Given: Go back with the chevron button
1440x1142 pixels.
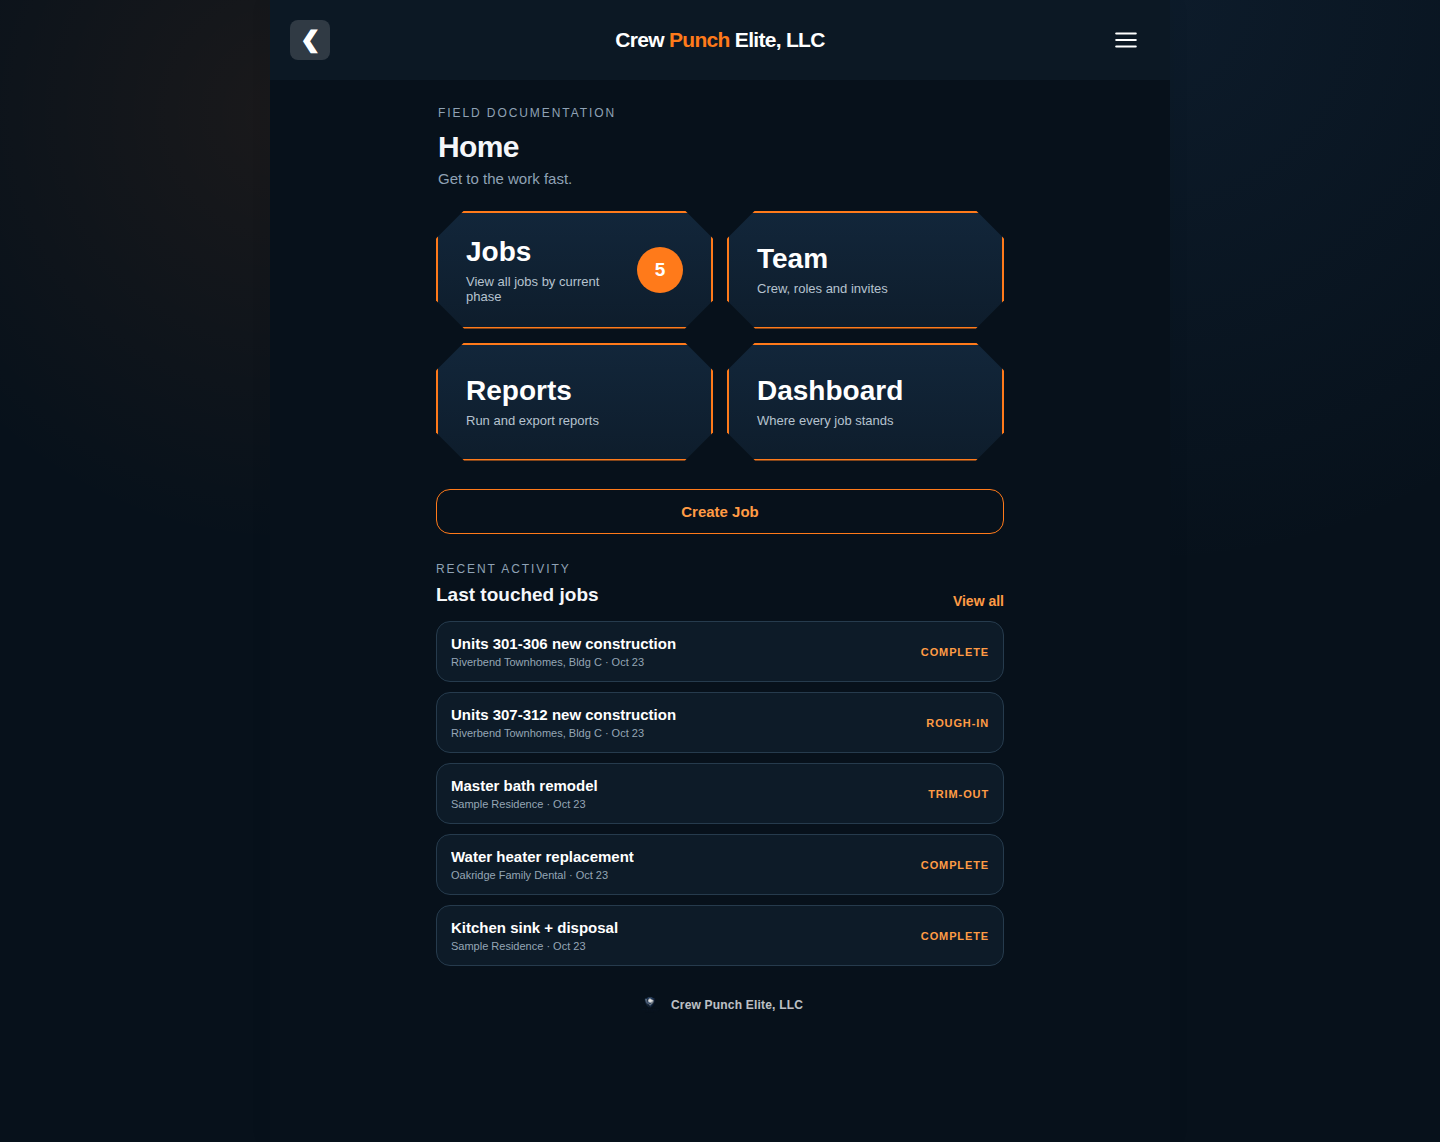Looking at the screenshot, I should [x=310, y=40].
